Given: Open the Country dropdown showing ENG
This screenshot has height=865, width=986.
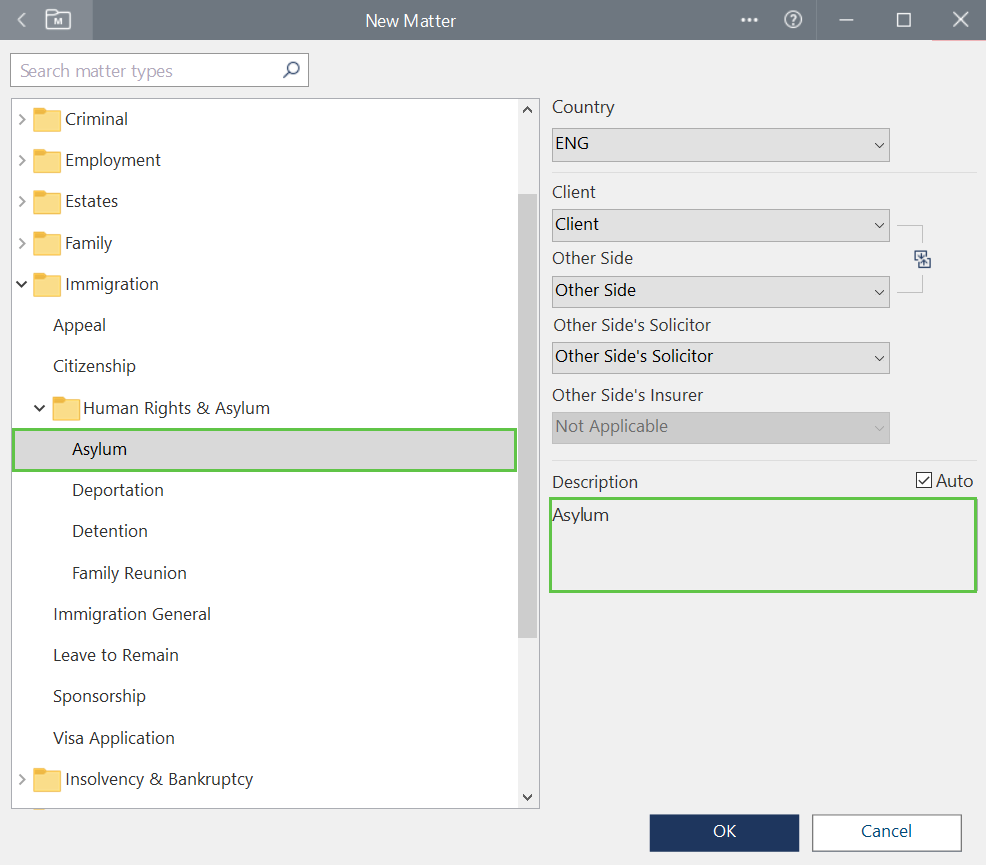Looking at the screenshot, I should (x=720, y=144).
